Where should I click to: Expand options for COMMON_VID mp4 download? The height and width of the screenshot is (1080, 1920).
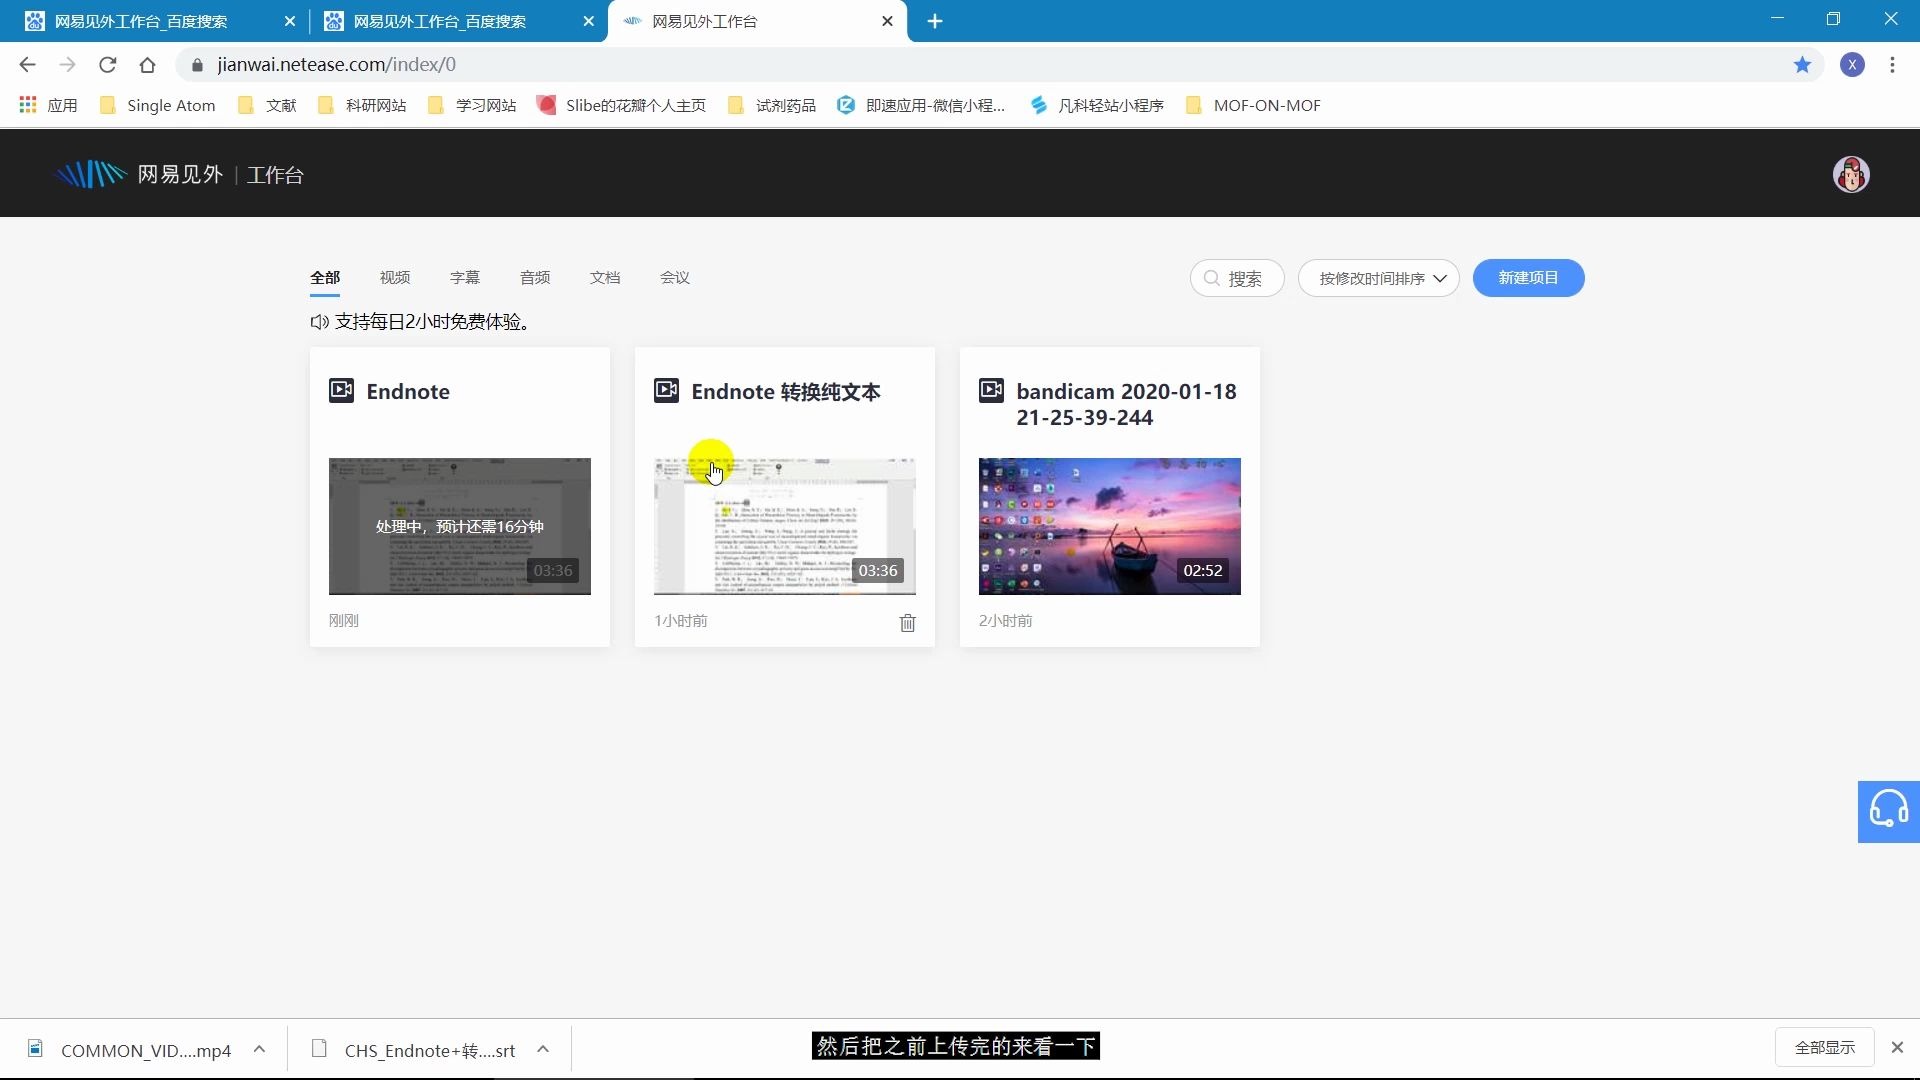259,1049
